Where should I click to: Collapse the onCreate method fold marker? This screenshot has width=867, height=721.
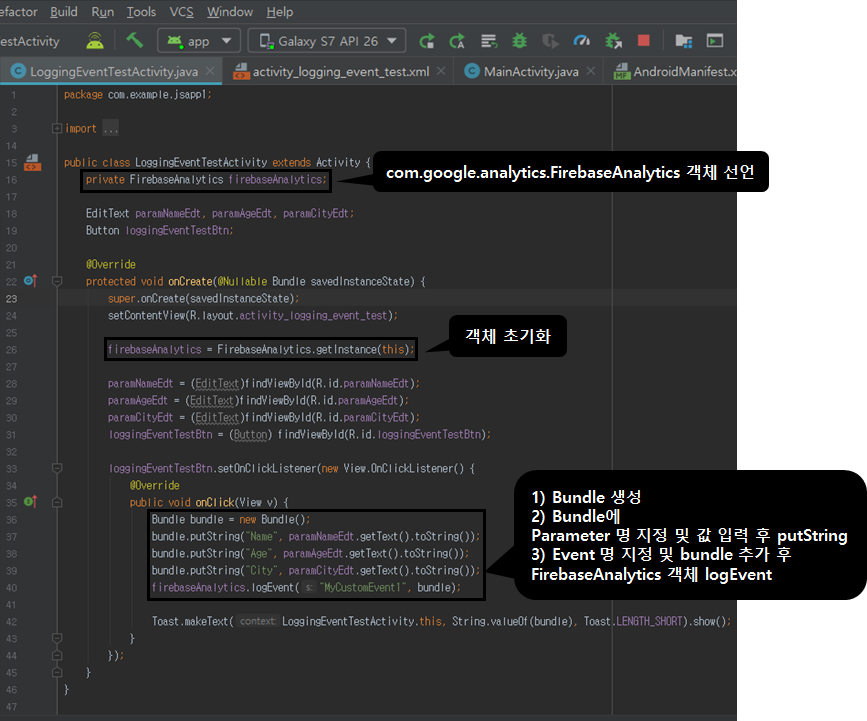(56, 281)
